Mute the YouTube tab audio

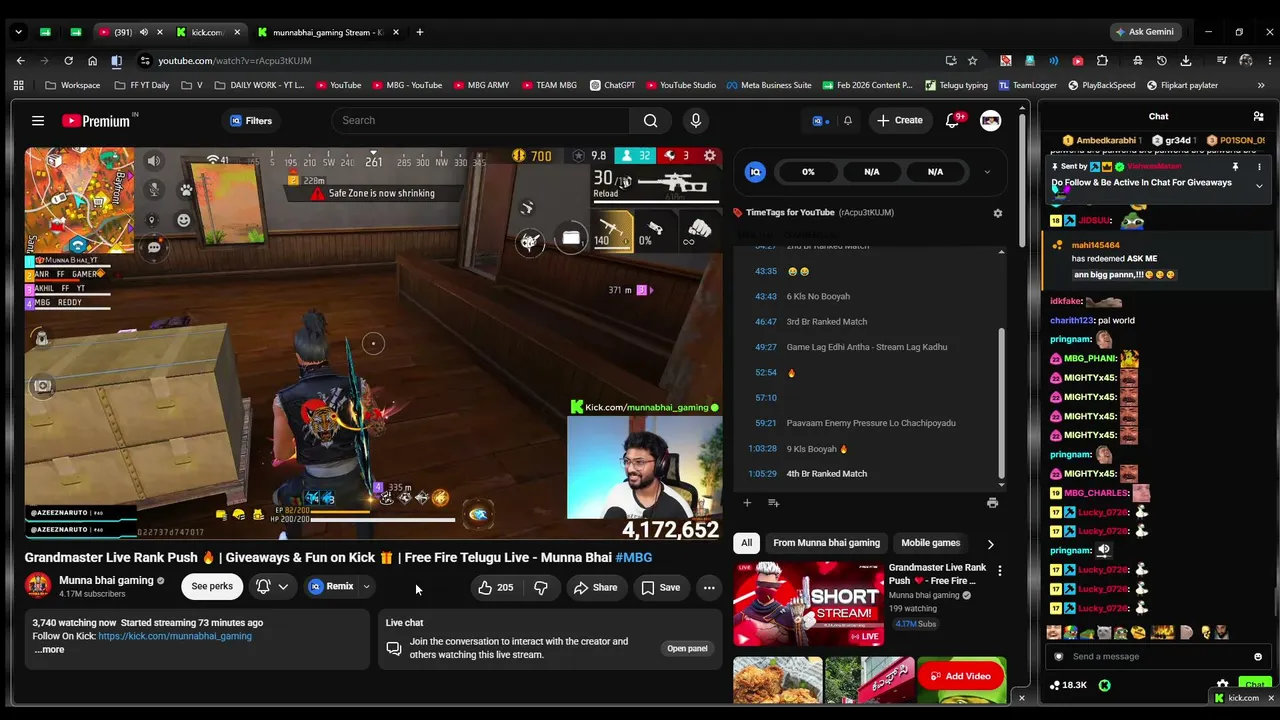tap(143, 32)
